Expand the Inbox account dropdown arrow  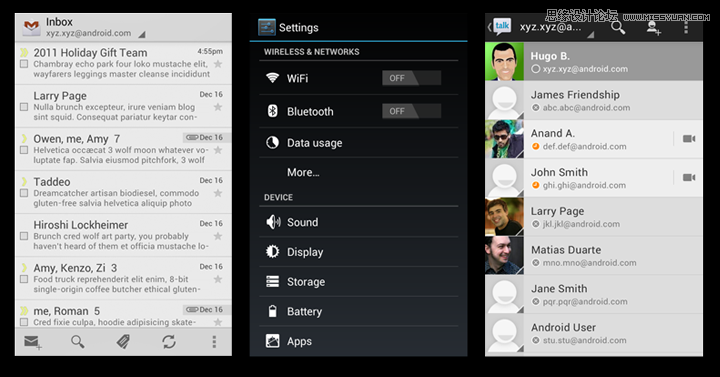pyautogui.click(x=142, y=34)
